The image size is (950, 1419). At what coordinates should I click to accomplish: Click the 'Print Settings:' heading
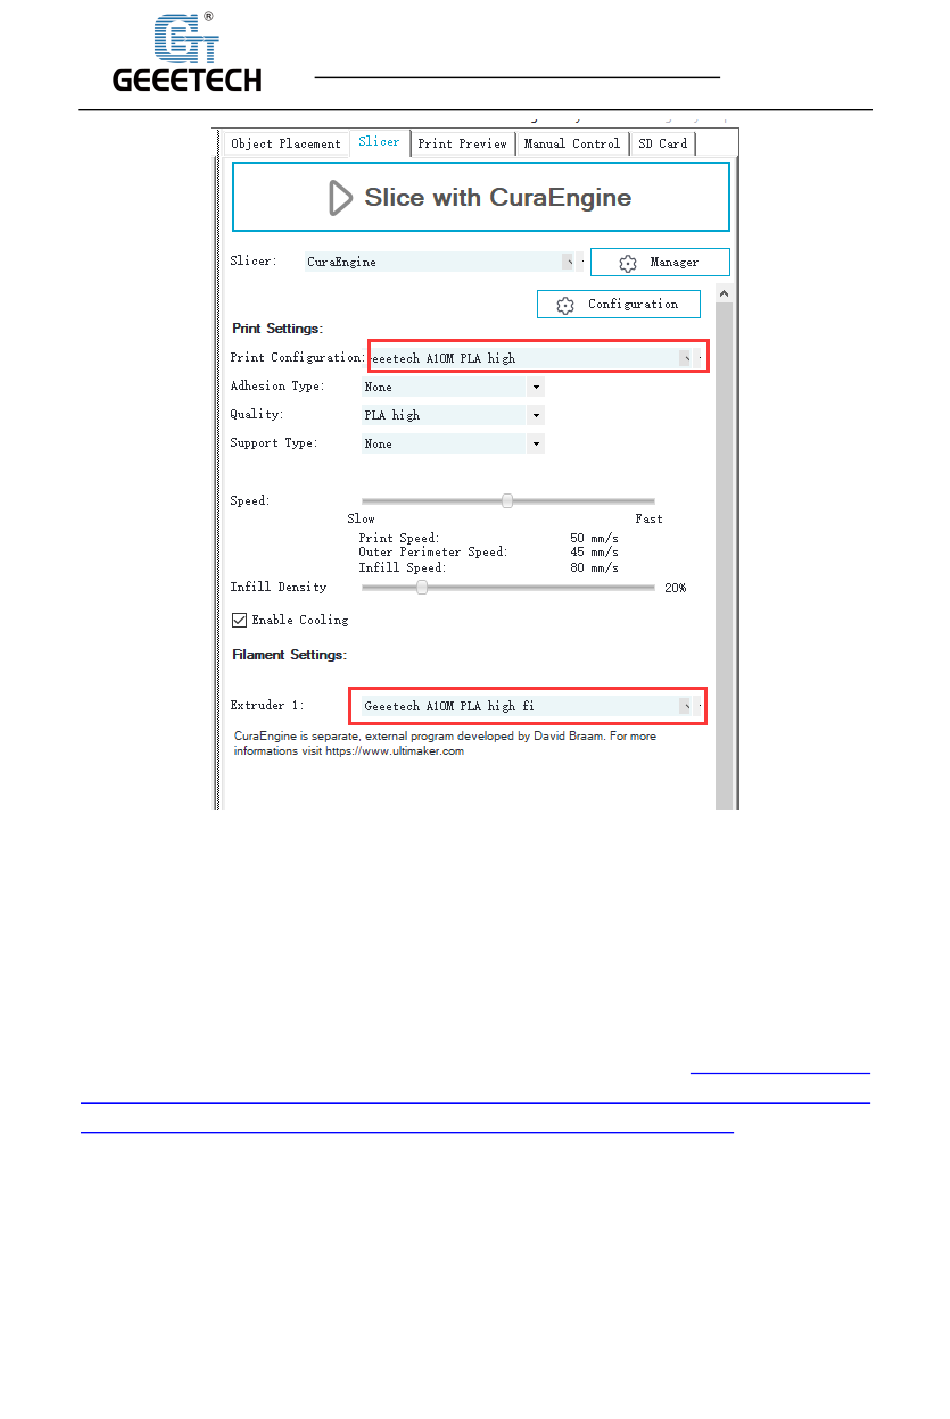coord(277,328)
